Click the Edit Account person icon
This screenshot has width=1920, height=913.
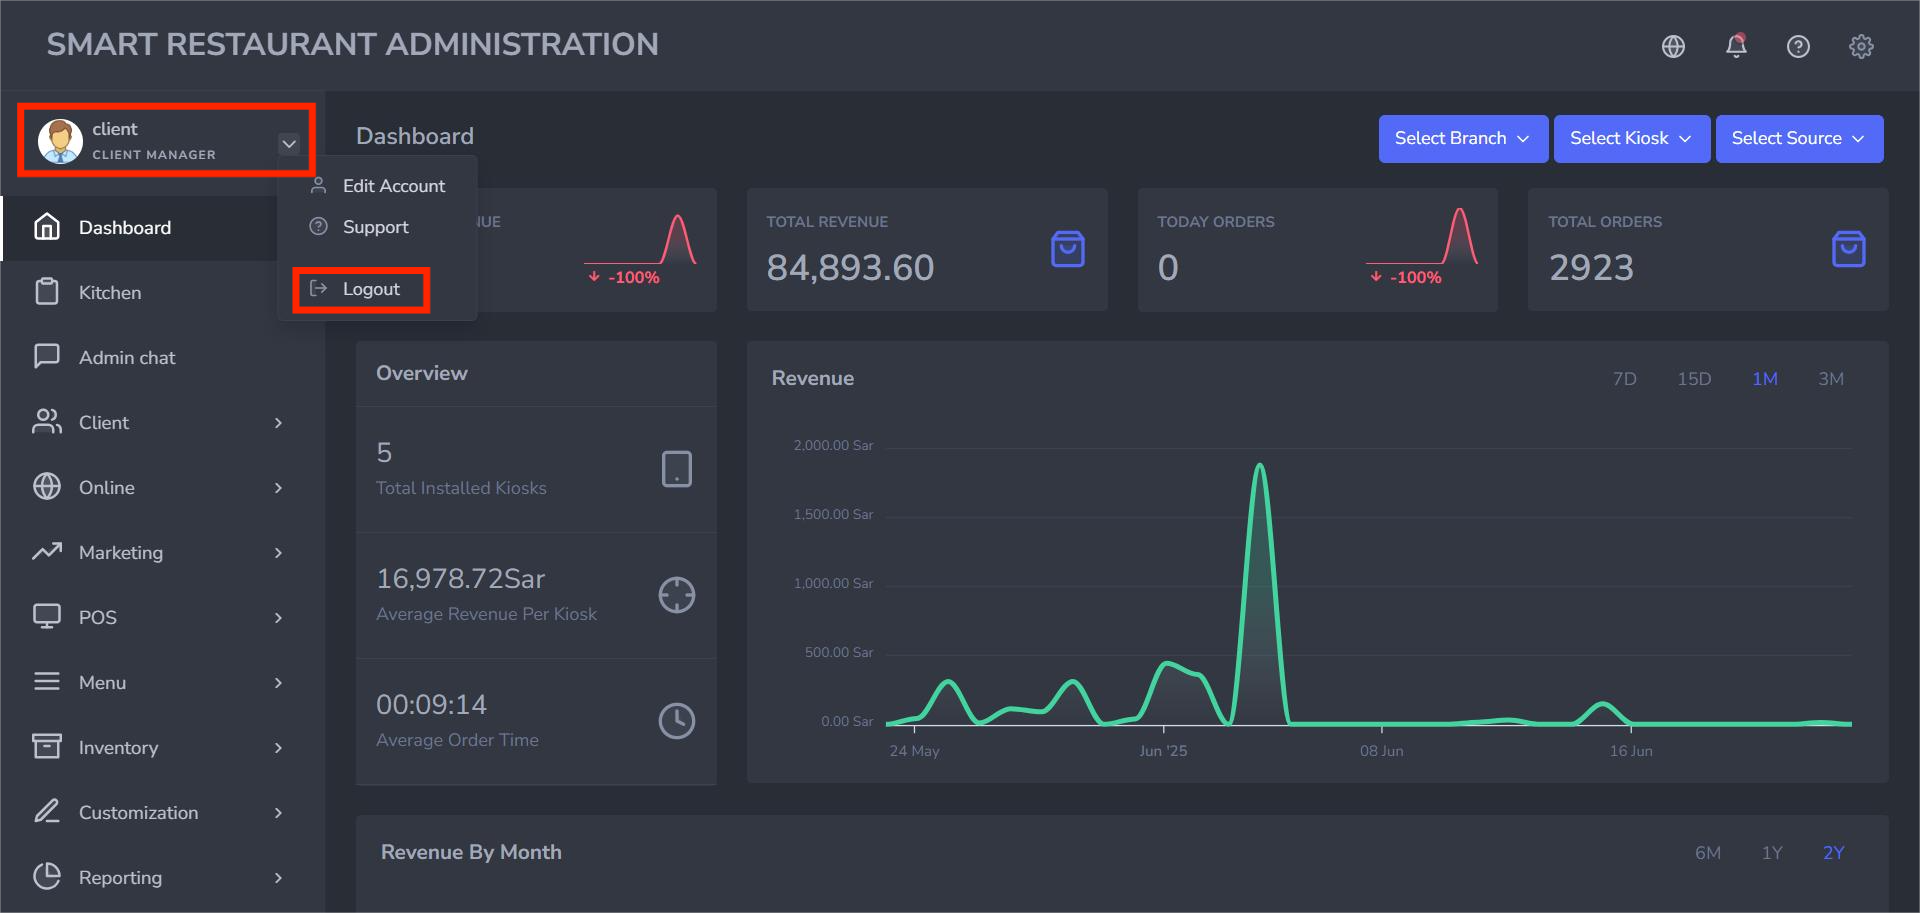click(x=319, y=185)
